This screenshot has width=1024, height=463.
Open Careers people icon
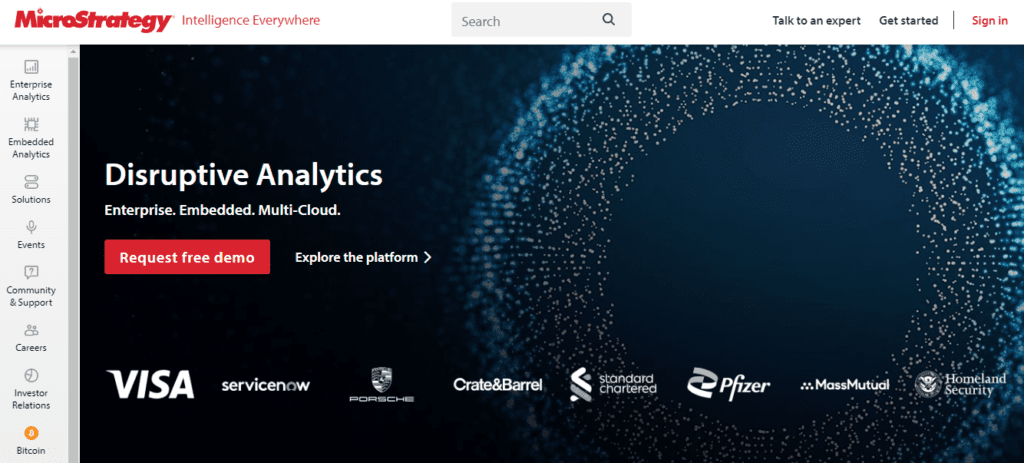point(31,330)
